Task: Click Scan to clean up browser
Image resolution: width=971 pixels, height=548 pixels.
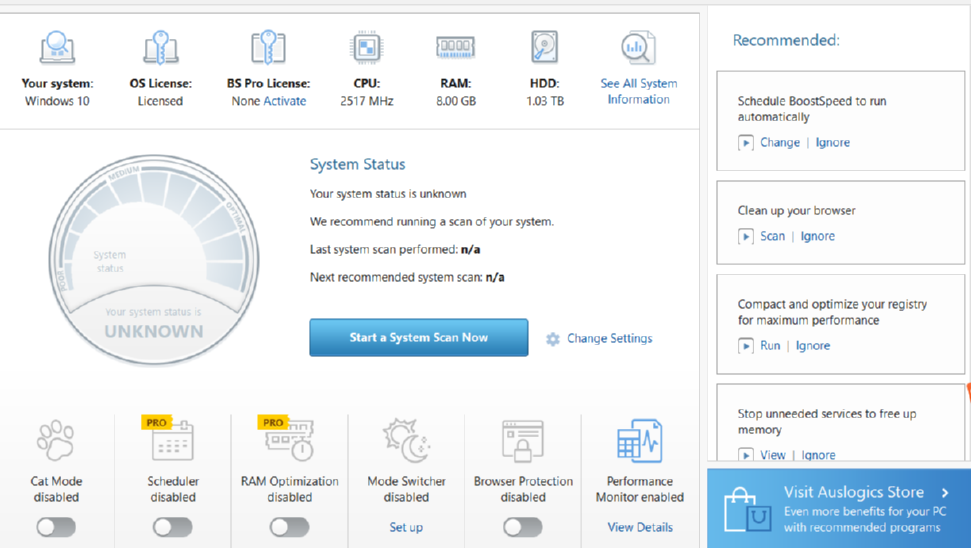Action: pos(772,236)
